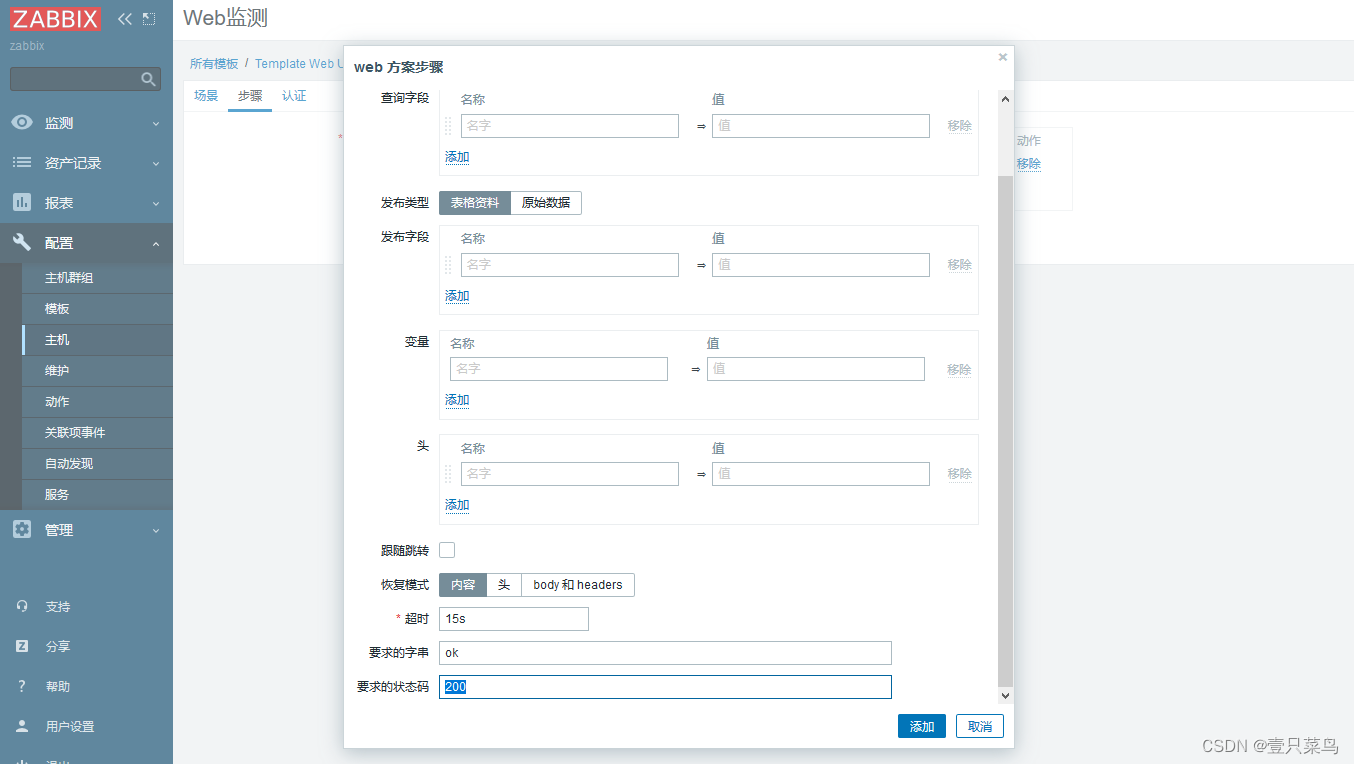This screenshot has height=764, width=1354.
Task: Tick the 跟随跳转 checkbox
Action: tap(447, 550)
